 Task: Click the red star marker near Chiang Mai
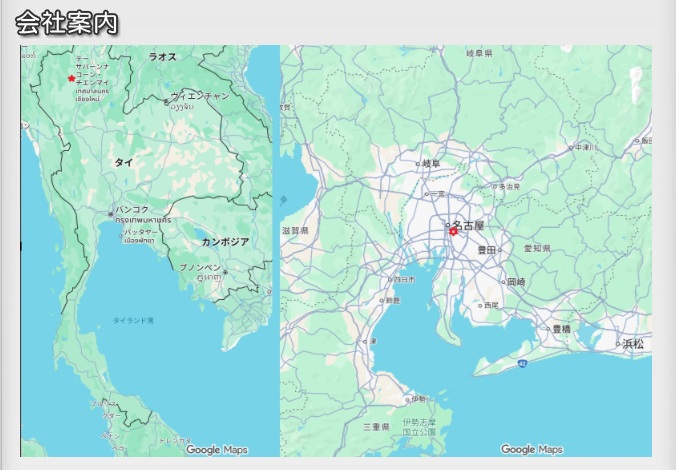[x=71, y=78]
